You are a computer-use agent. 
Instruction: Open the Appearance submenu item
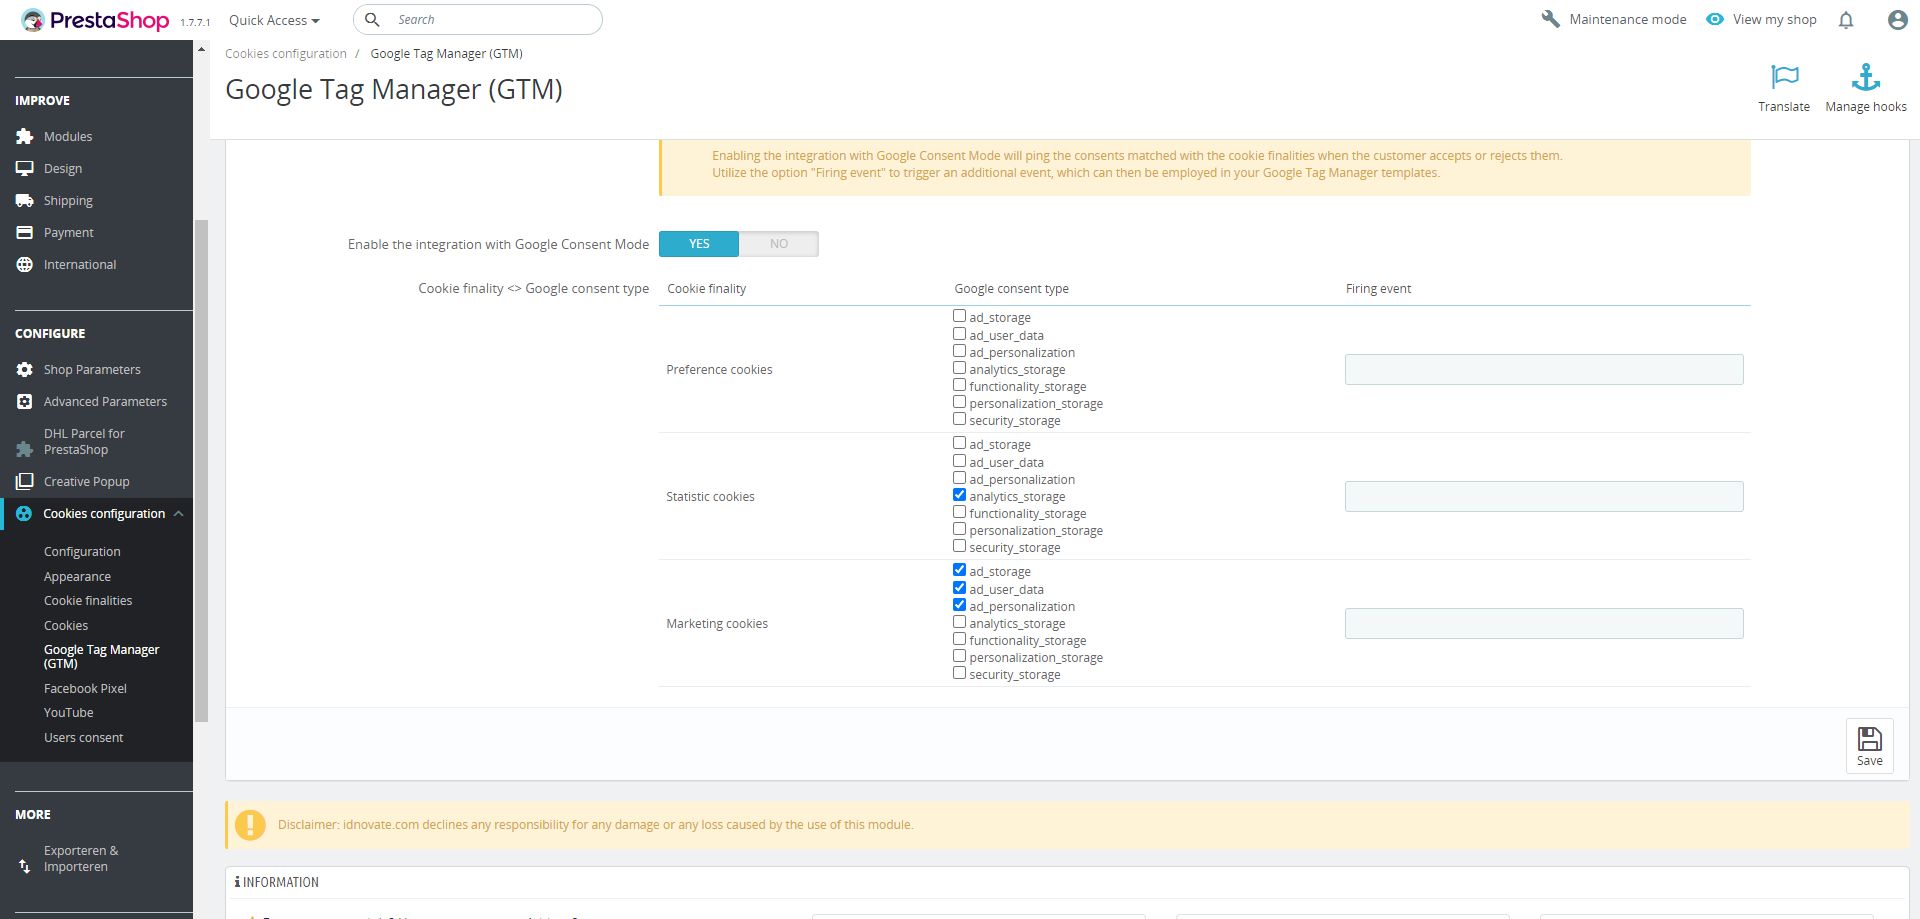point(77,577)
